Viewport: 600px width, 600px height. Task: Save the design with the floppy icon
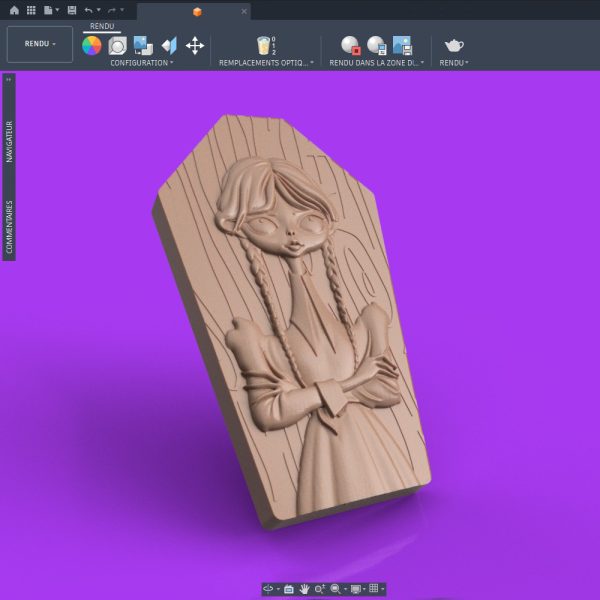[72, 10]
